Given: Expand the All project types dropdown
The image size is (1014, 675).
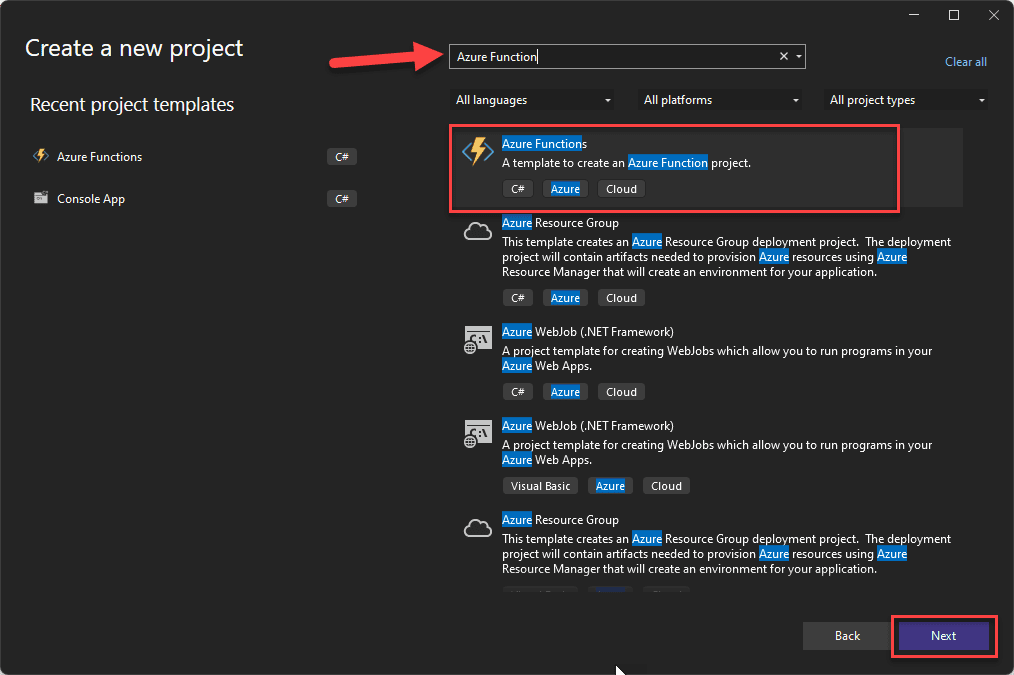Looking at the screenshot, I should tap(907, 100).
